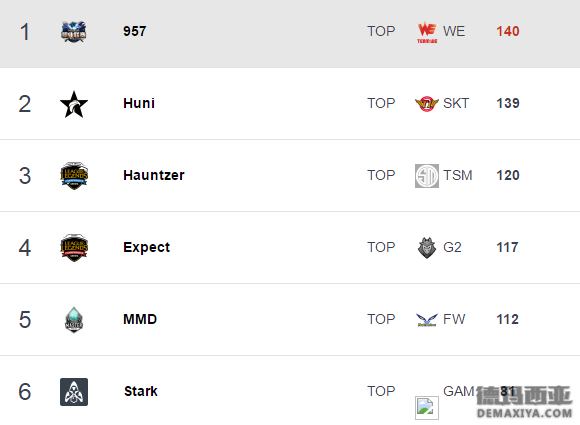Click the SKT T1 team logo
580x425 pixels.
coord(426,104)
